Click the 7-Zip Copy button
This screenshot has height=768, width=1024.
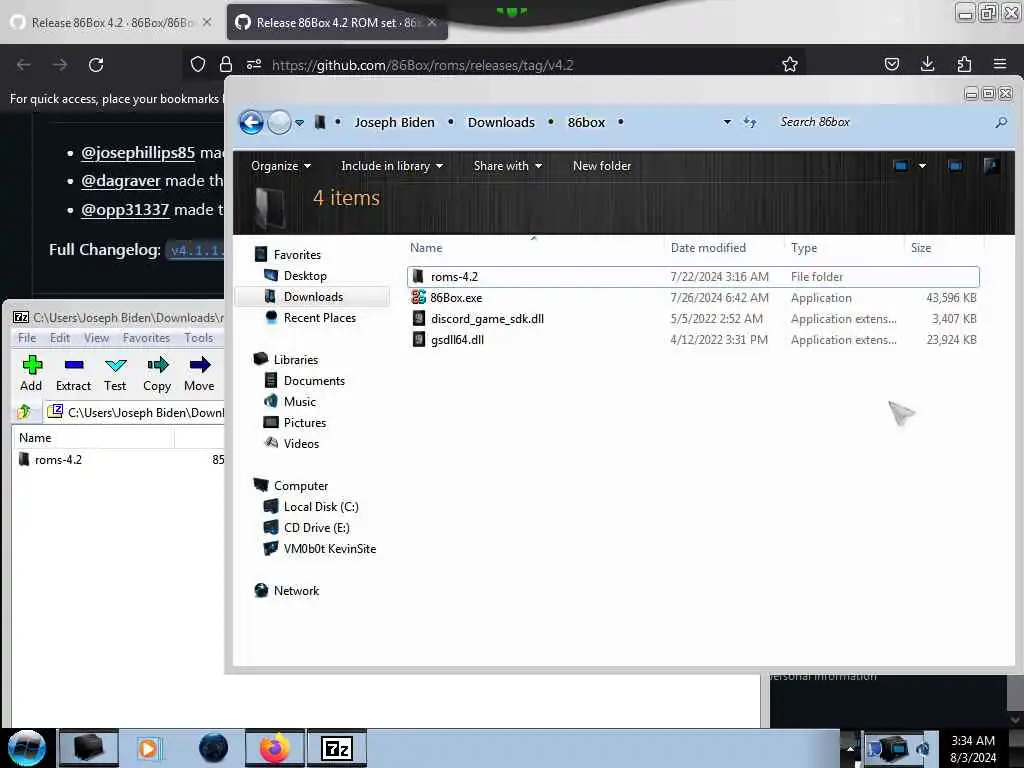(x=157, y=374)
